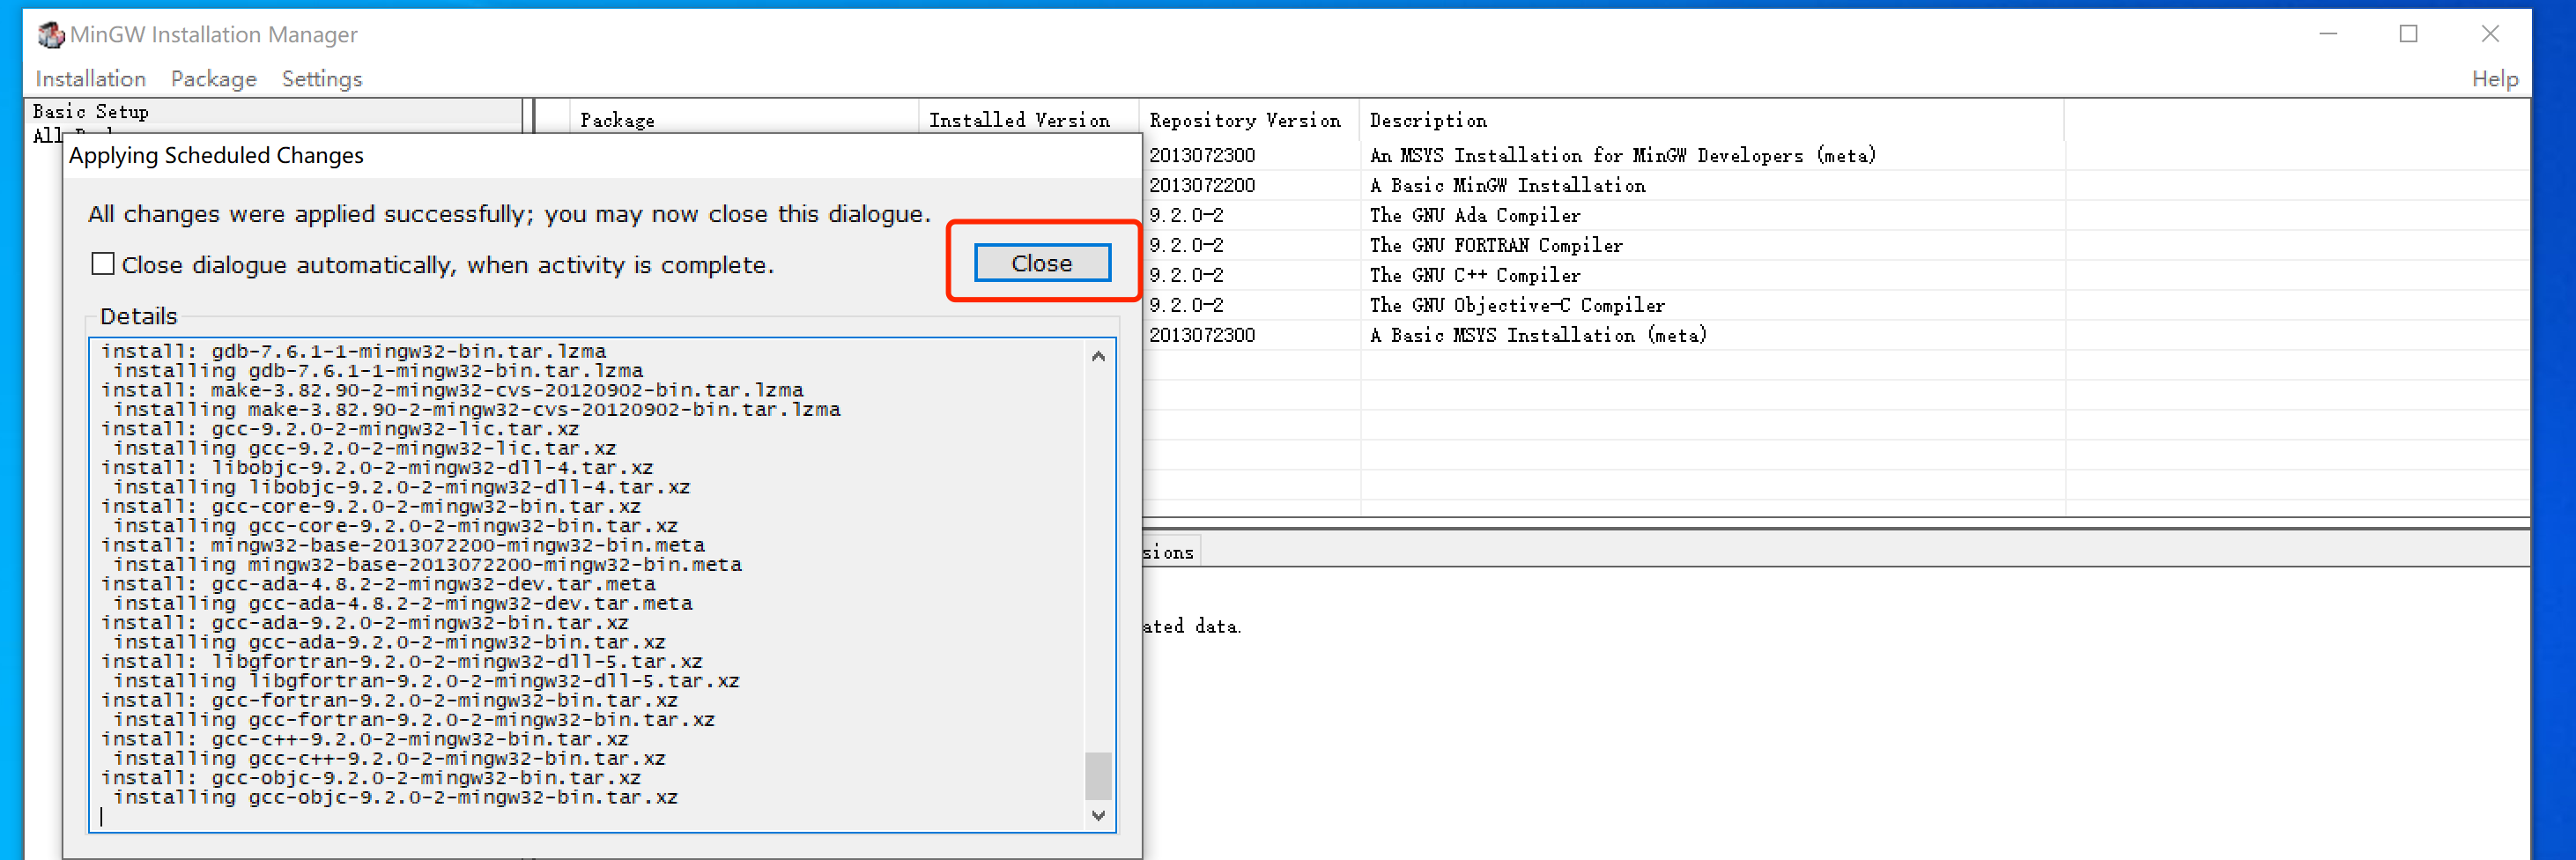Viewport: 2576px width, 860px height.
Task: Select the MSYS Installation for MinGW Developers row
Action: click(x=1836, y=155)
